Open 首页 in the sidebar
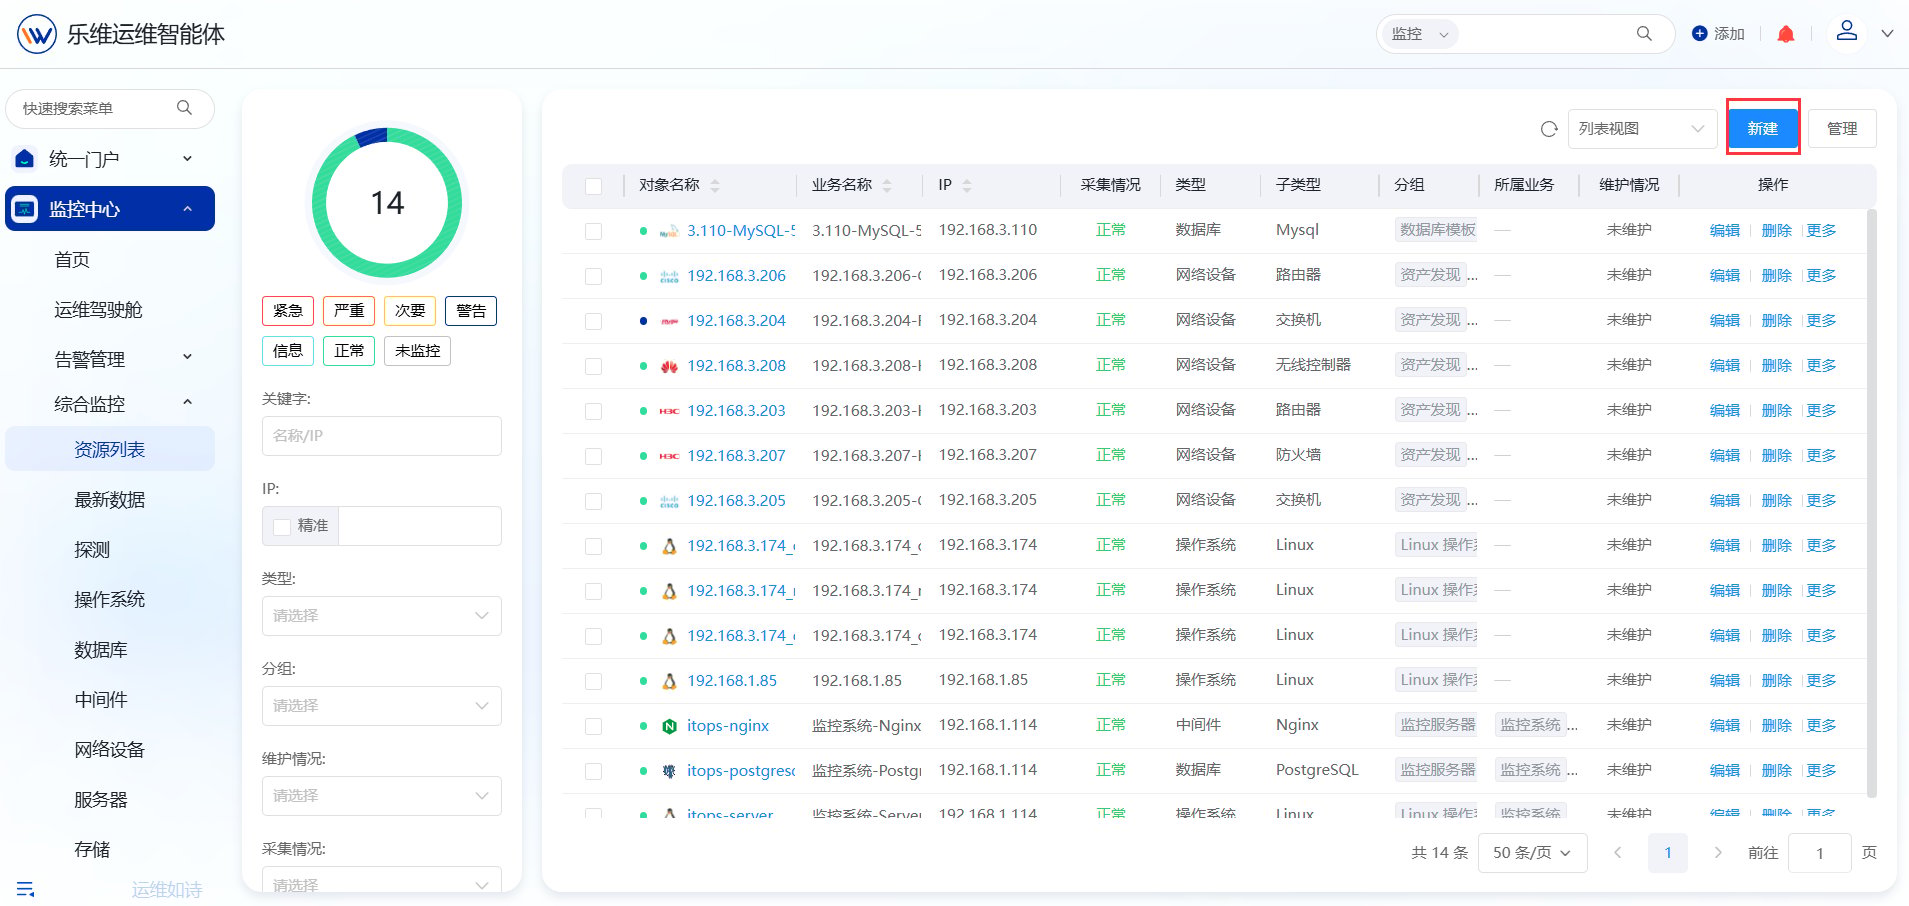 [x=72, y=260]
